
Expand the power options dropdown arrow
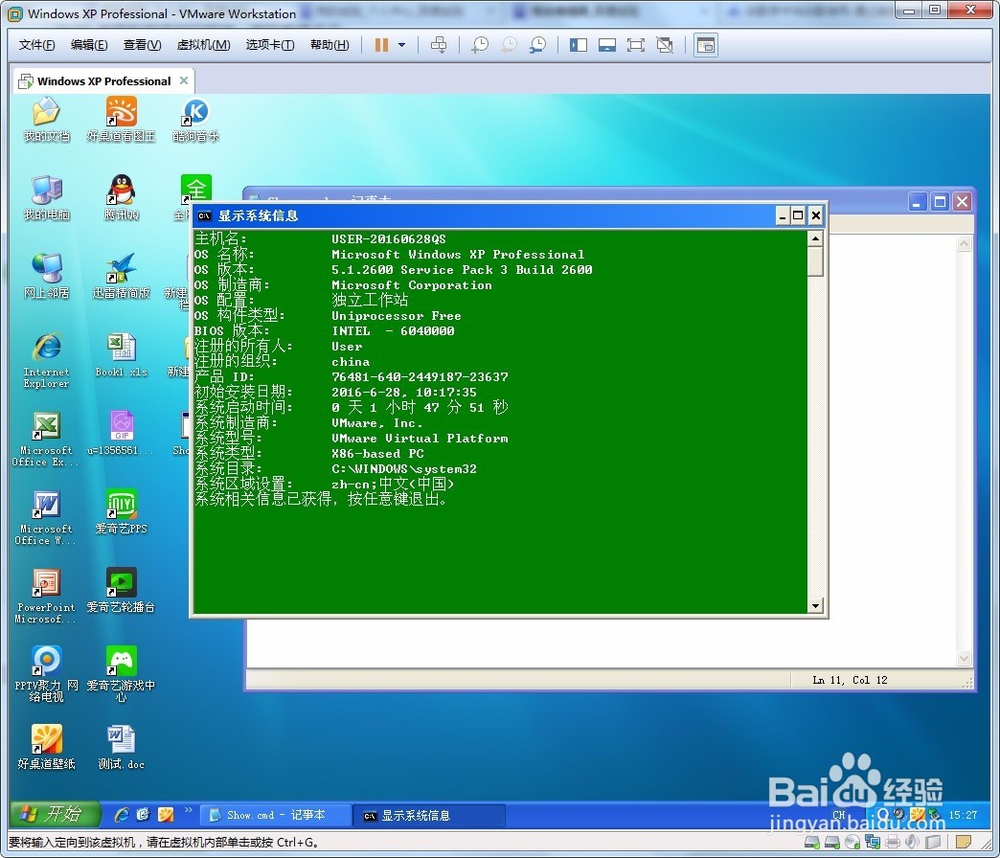[402, 45]
